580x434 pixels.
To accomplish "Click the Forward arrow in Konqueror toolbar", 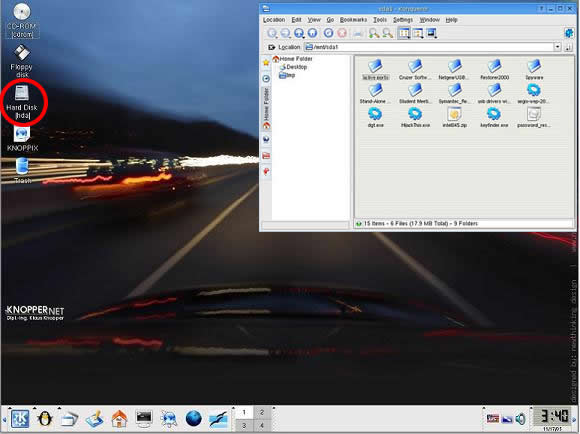I will [285, 33].
